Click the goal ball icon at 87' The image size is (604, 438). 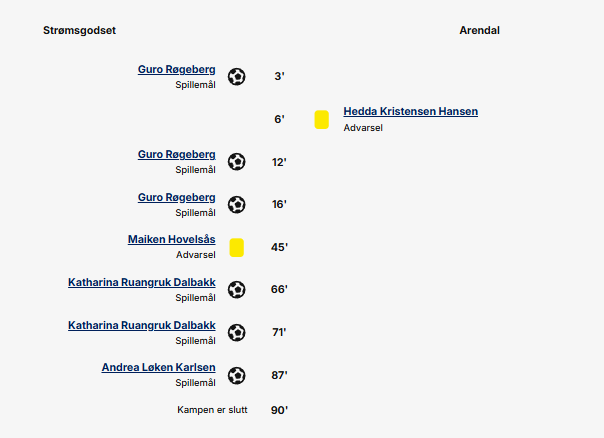pyautogui.click(x=237, y=376)
